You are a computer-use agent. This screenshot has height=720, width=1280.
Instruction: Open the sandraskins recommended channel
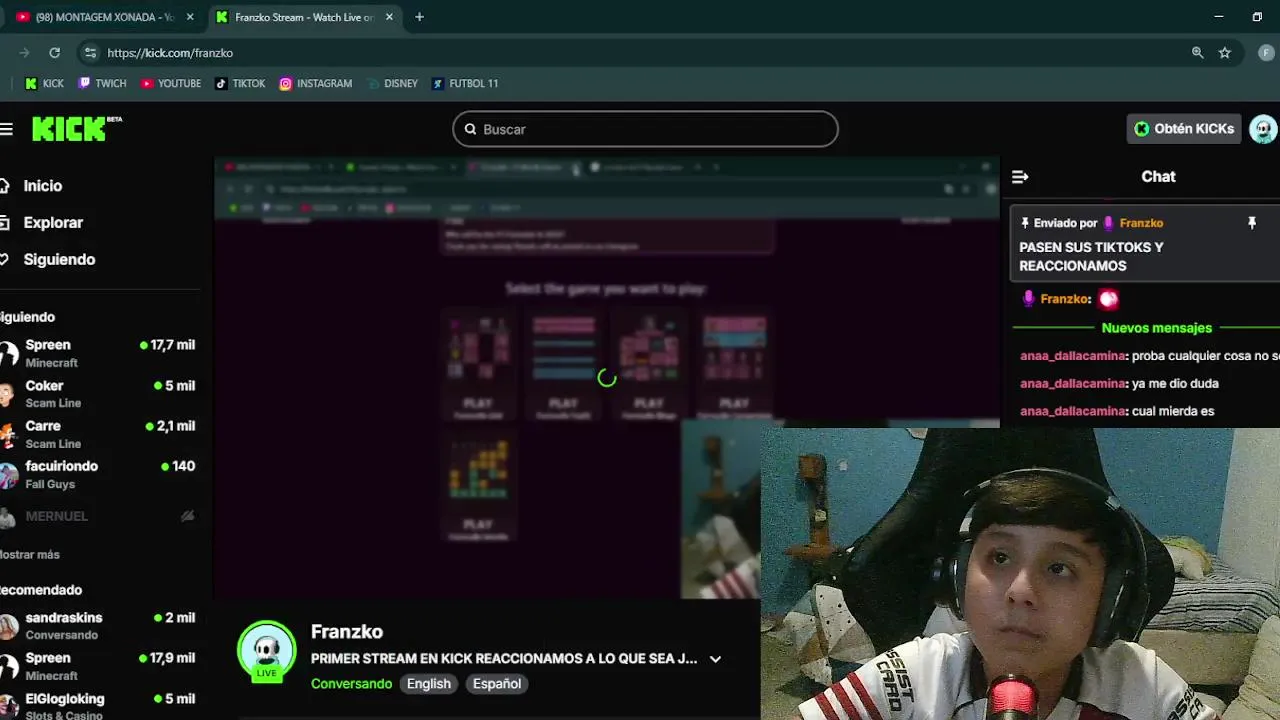[98, 626]
